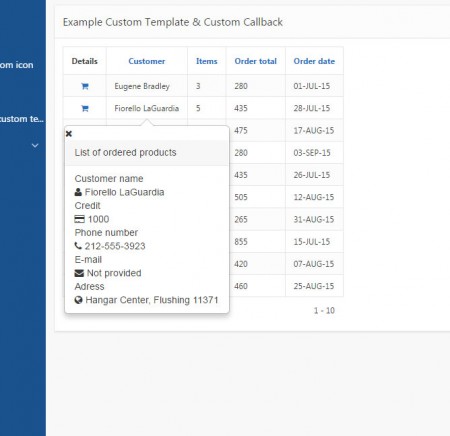The width and height of the screenshot is (450, 436).
Task: Click 'Hangar Center, Flushing 11371' address
Action: [x=152, y=300]
